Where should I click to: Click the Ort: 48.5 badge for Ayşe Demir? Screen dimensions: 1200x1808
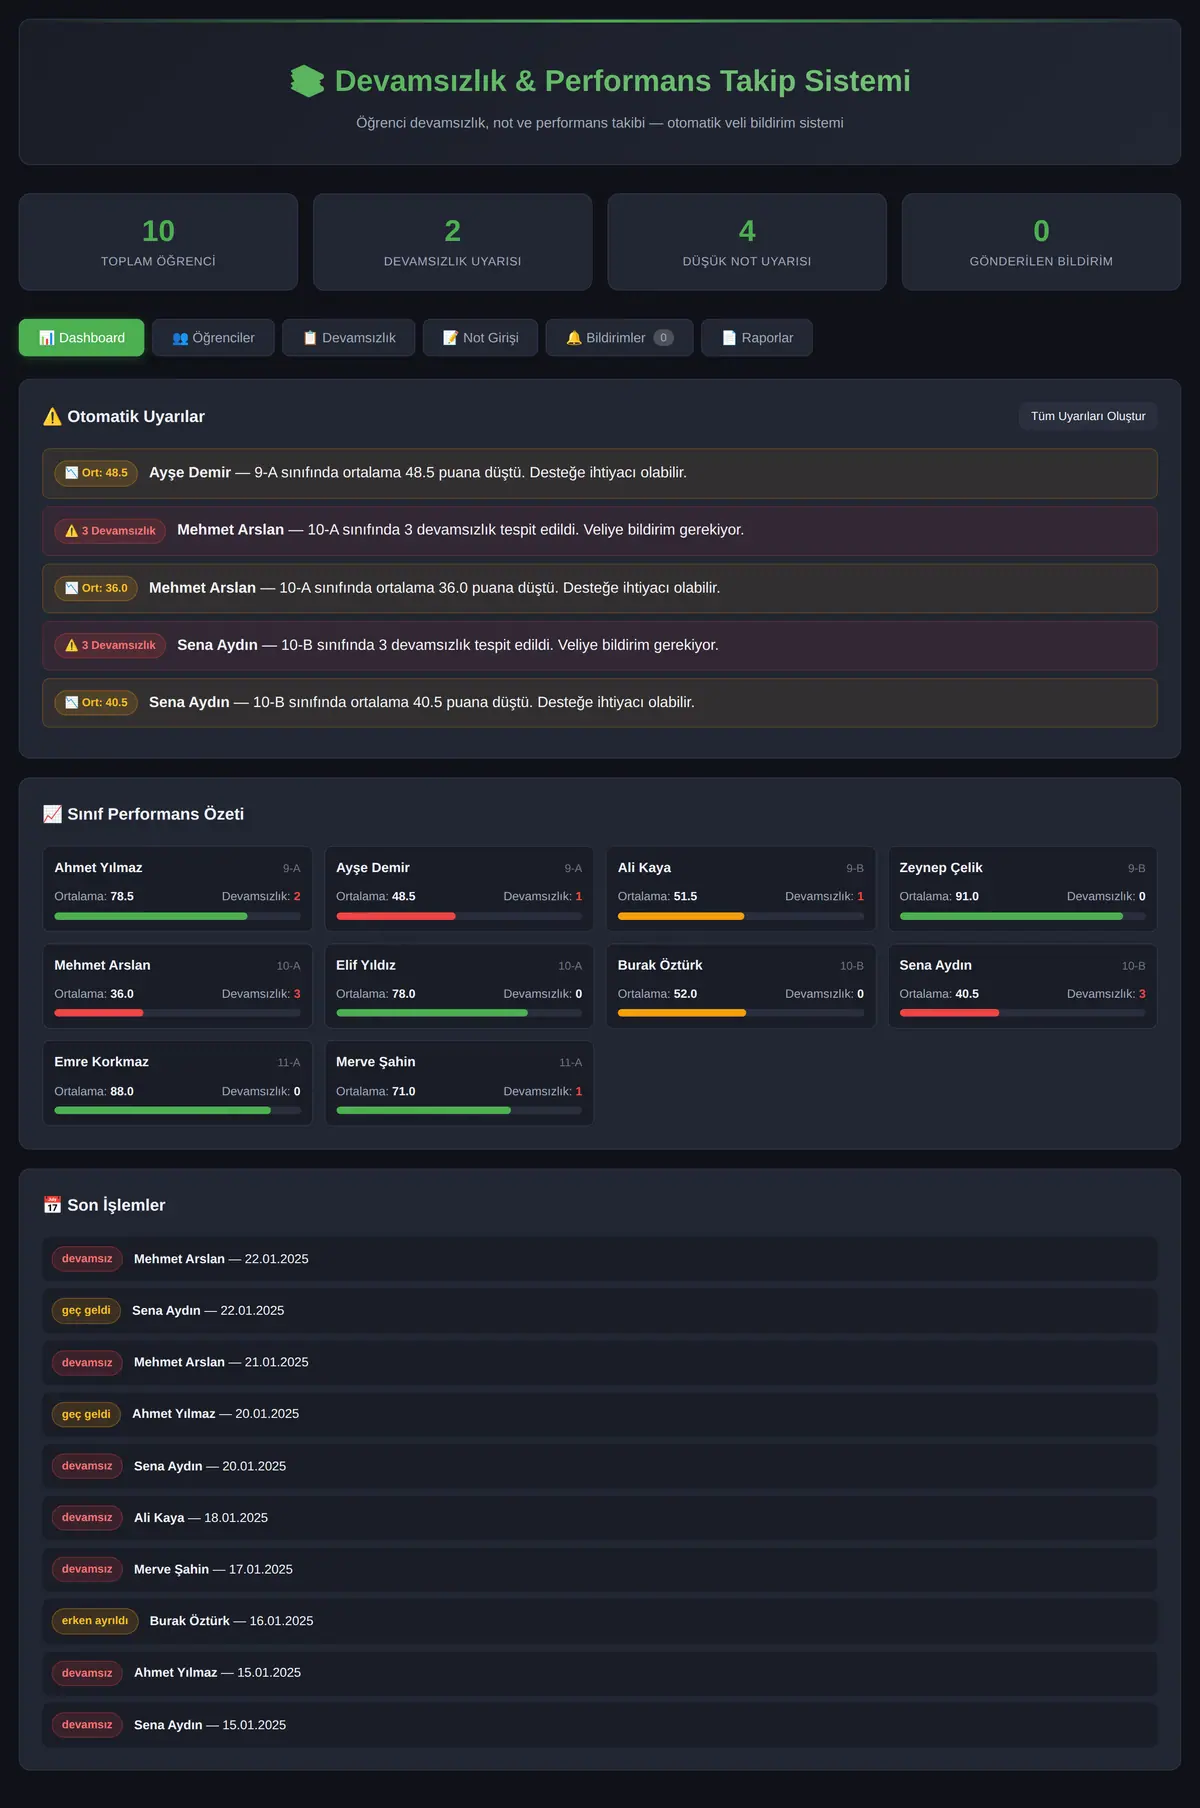tap(96, 473)
